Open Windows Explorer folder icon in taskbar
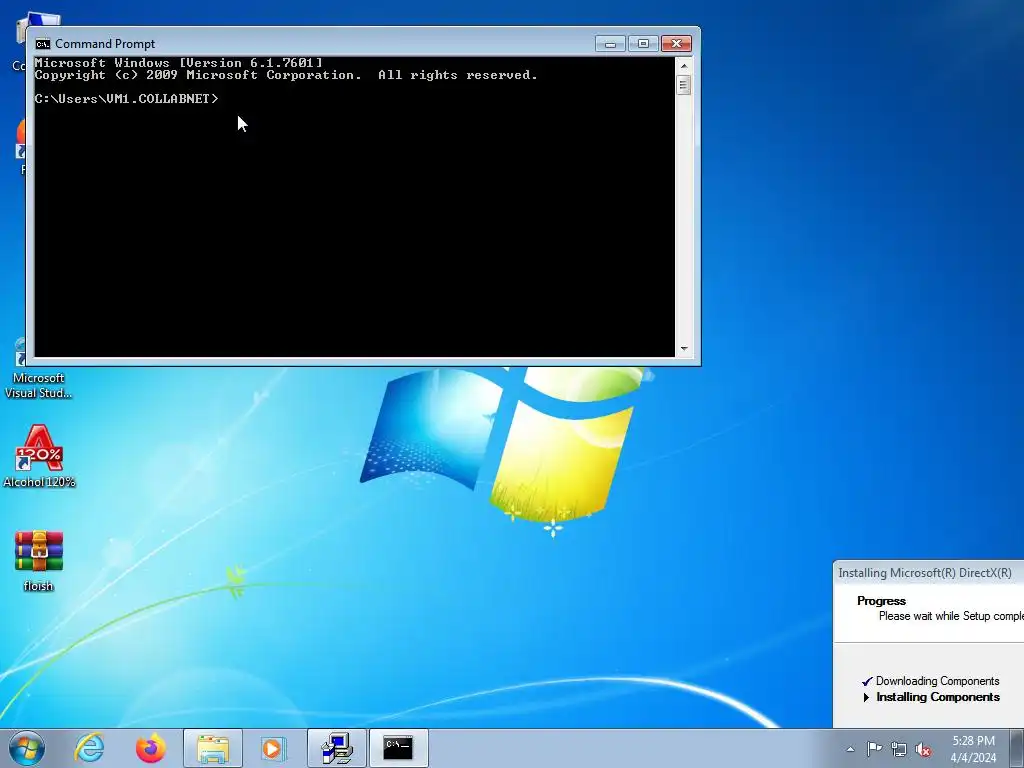Screen dimensions: 1024x768 coord(213,748)
